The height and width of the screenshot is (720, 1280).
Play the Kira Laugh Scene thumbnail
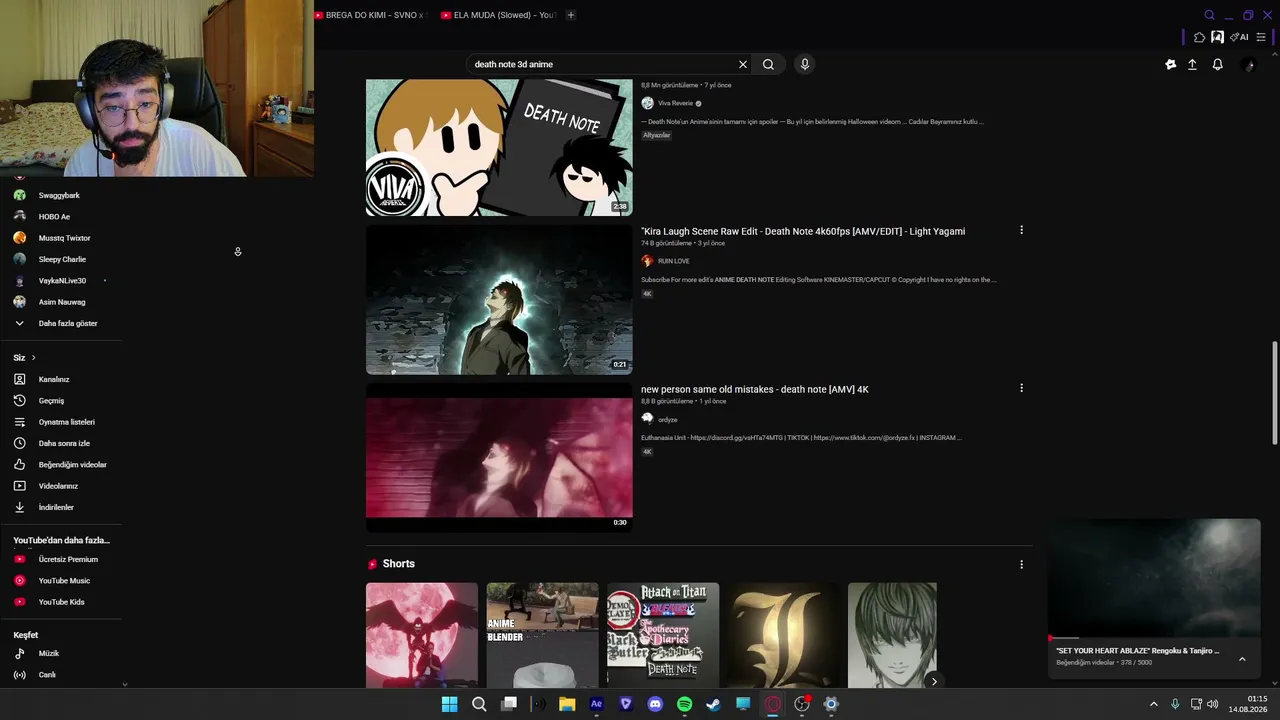pyautogui.click(x=499, y=300)
